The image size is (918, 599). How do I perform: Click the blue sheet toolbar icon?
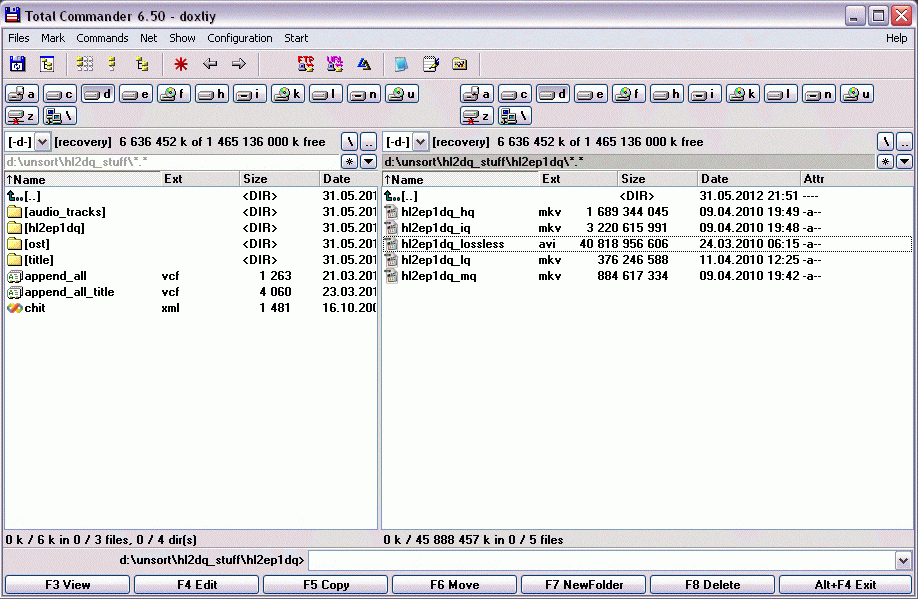(x=401, y=64)
